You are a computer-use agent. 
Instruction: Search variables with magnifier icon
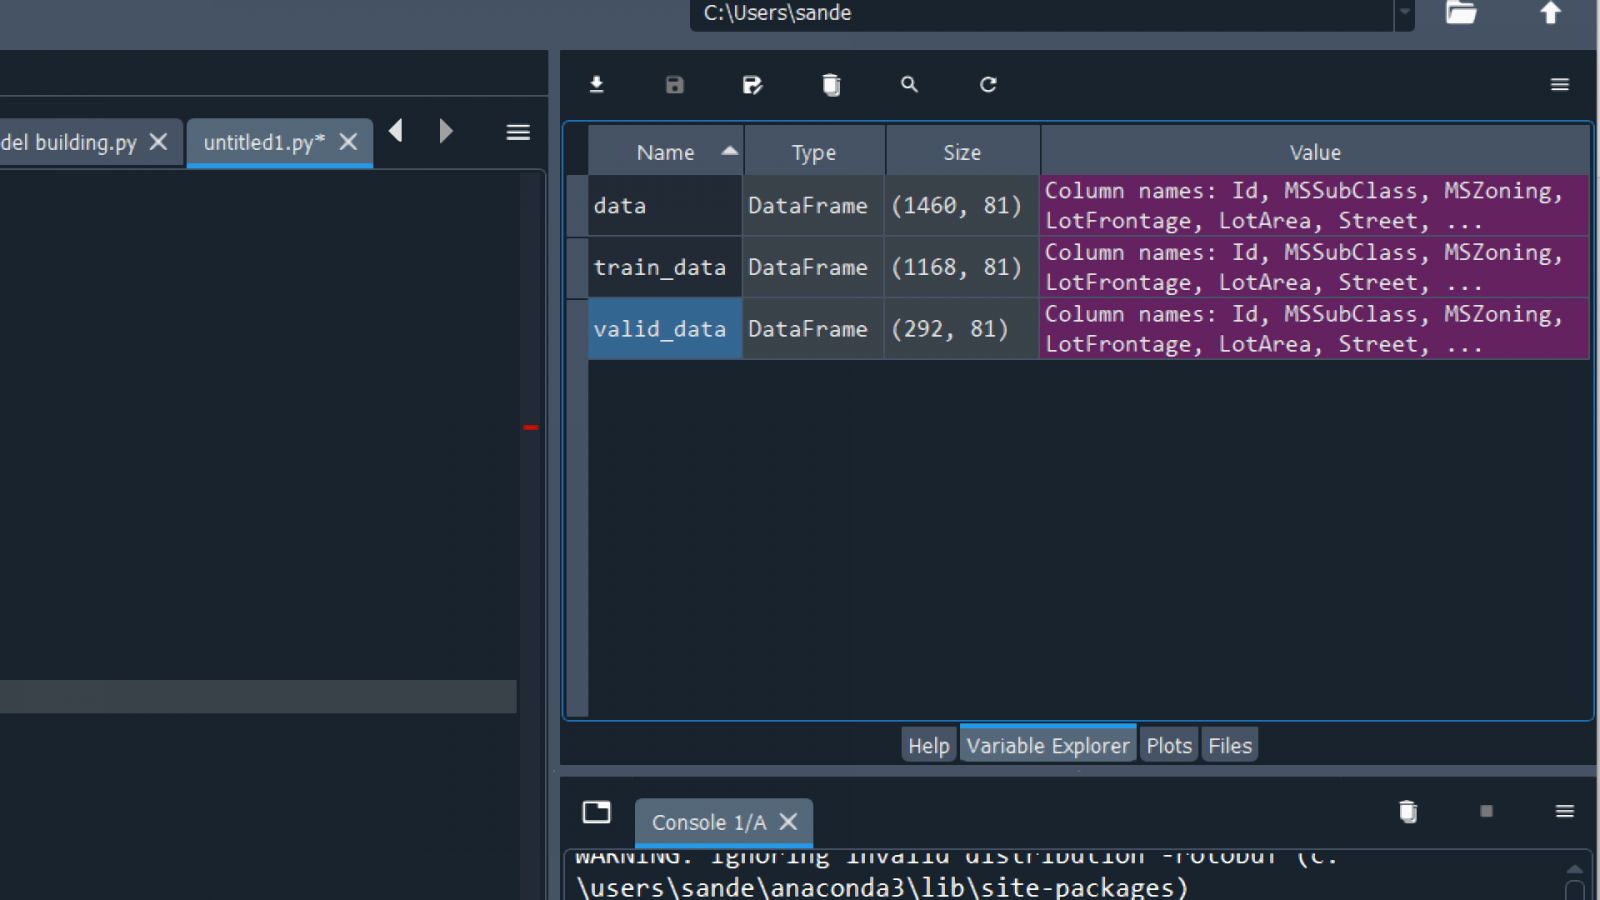coord(909,85)
